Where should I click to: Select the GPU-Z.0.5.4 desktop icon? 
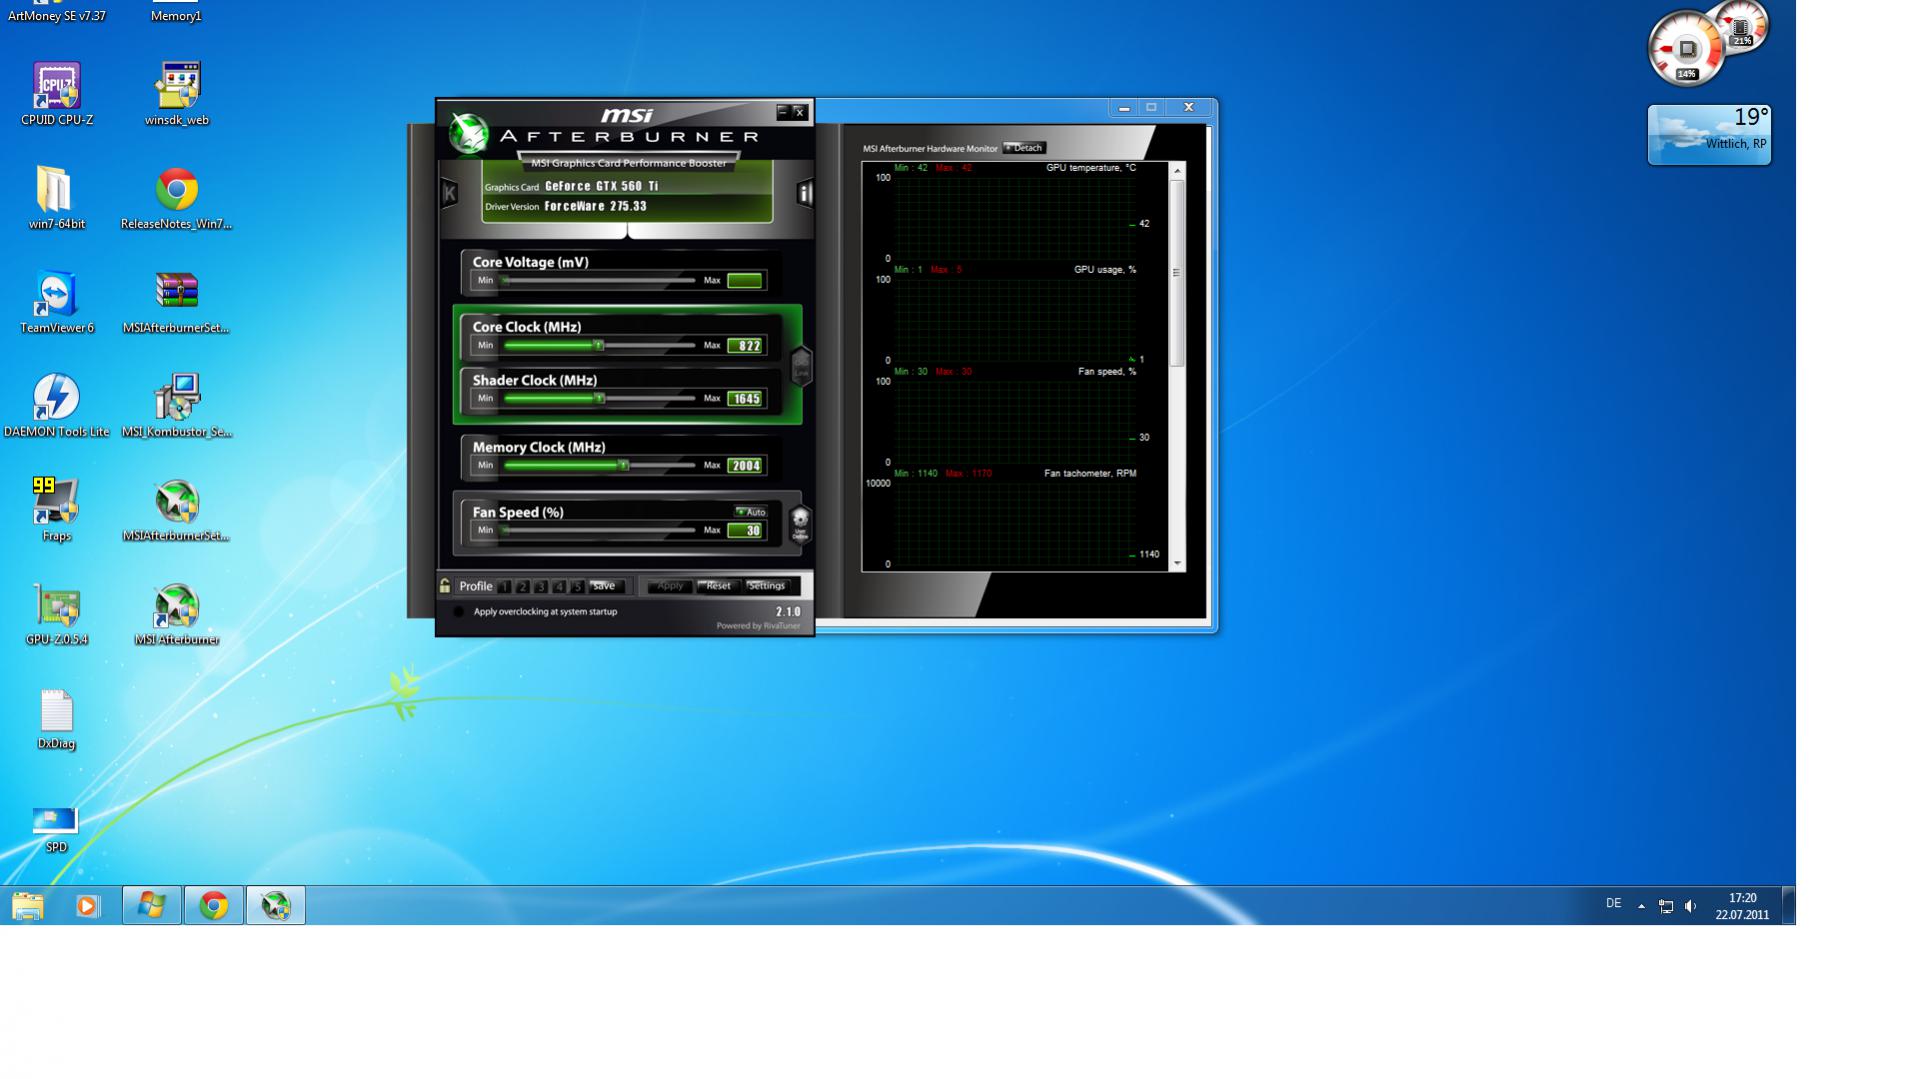[57, 614]
